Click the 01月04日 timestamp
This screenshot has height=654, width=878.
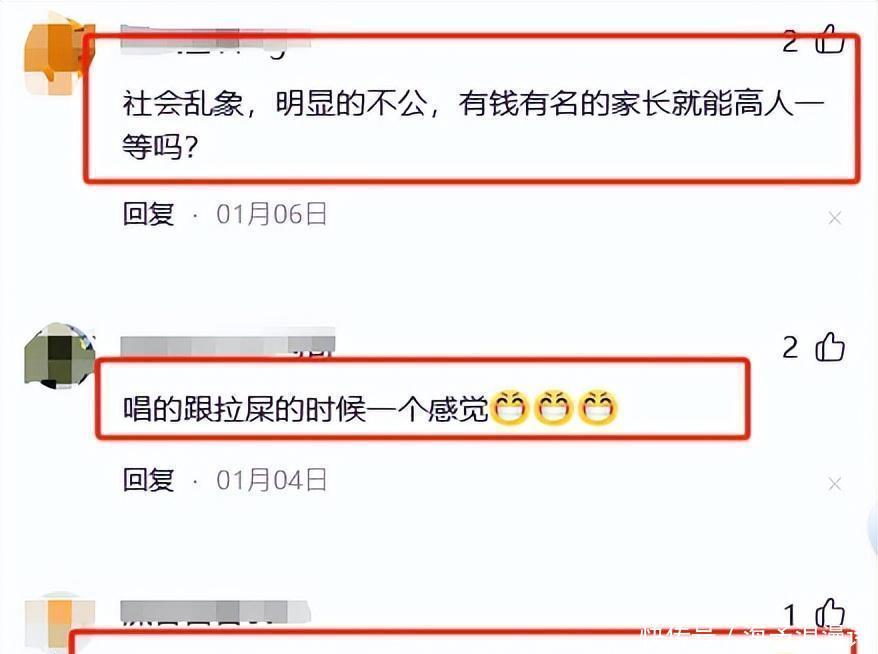(272, 480)
